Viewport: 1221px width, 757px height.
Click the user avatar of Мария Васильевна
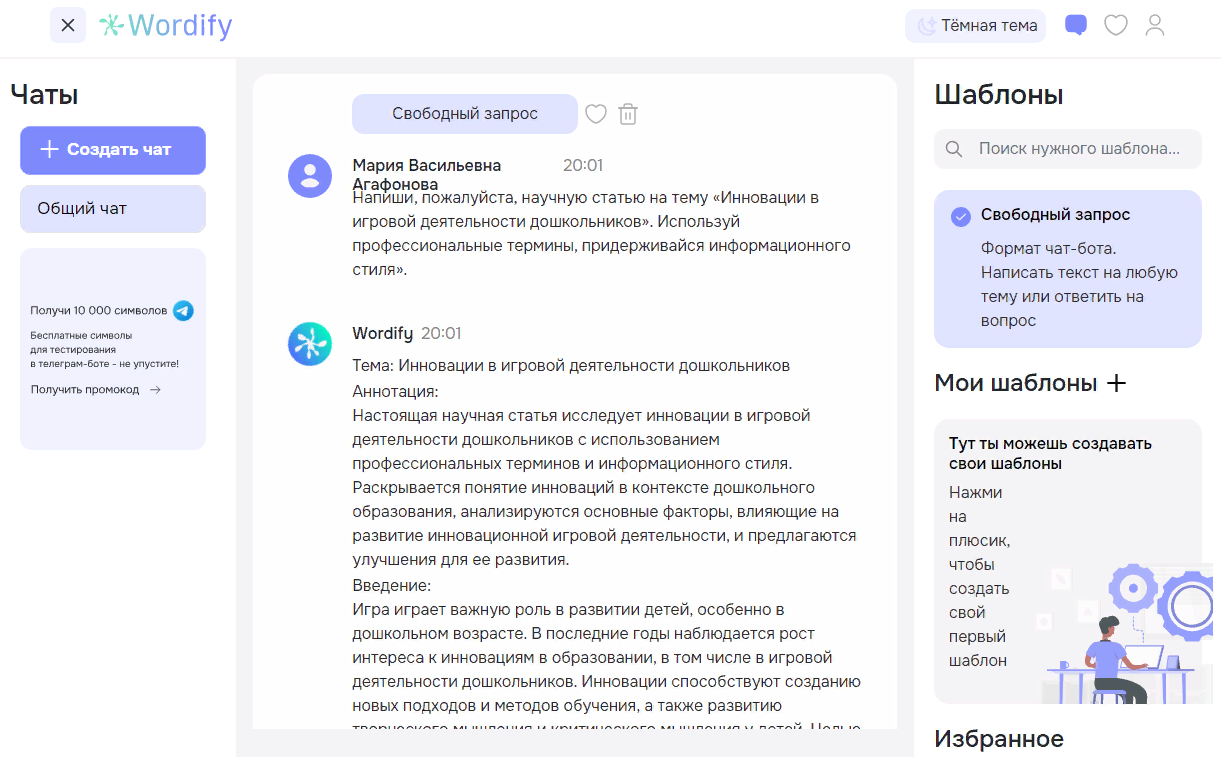pyautogui.click(x=310, y=176)
